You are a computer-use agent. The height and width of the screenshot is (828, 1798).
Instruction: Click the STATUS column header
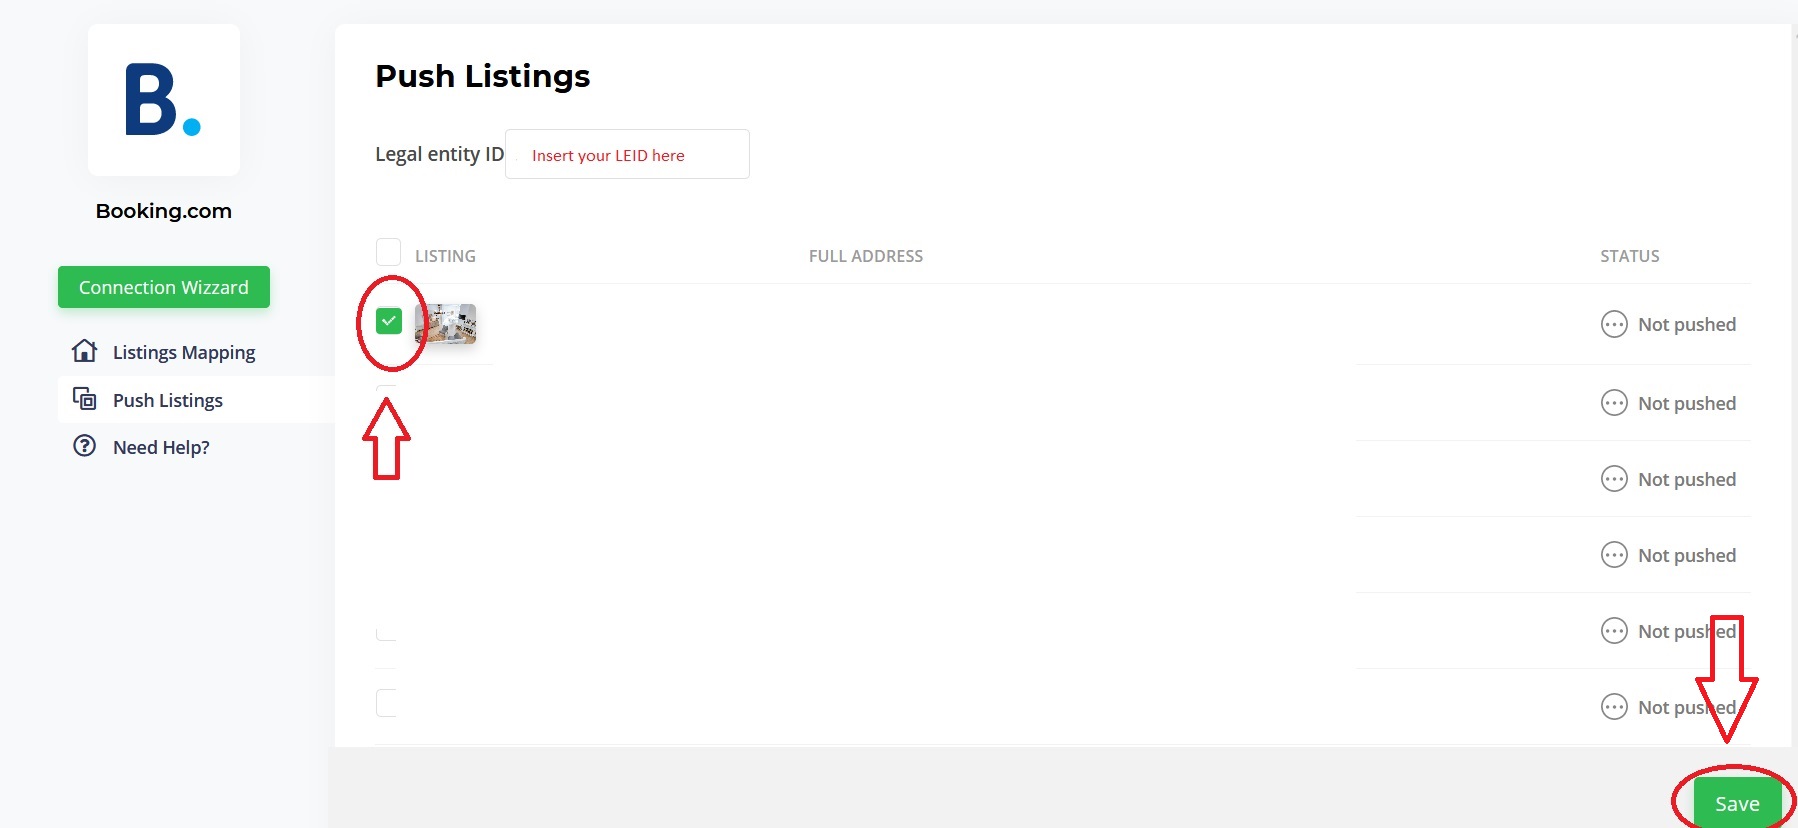(1629, 256)
